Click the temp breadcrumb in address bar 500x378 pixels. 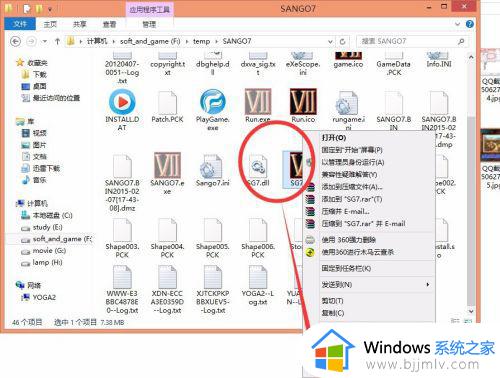201,41
